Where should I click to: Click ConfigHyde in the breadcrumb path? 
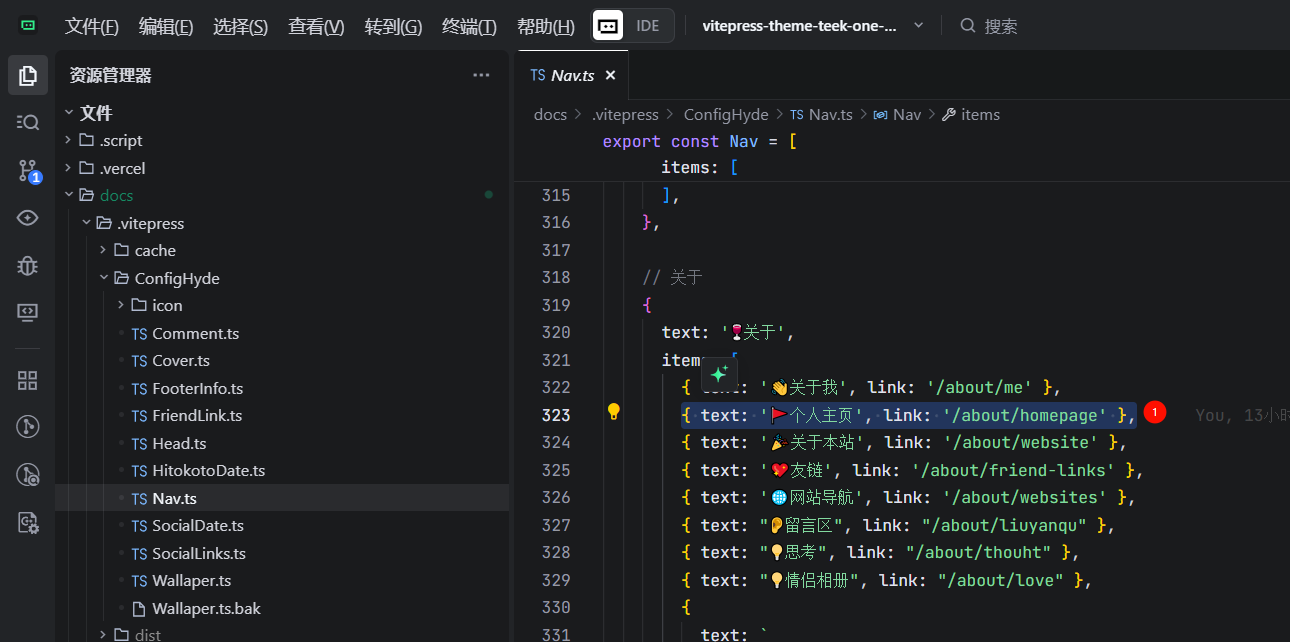(725, 114)
